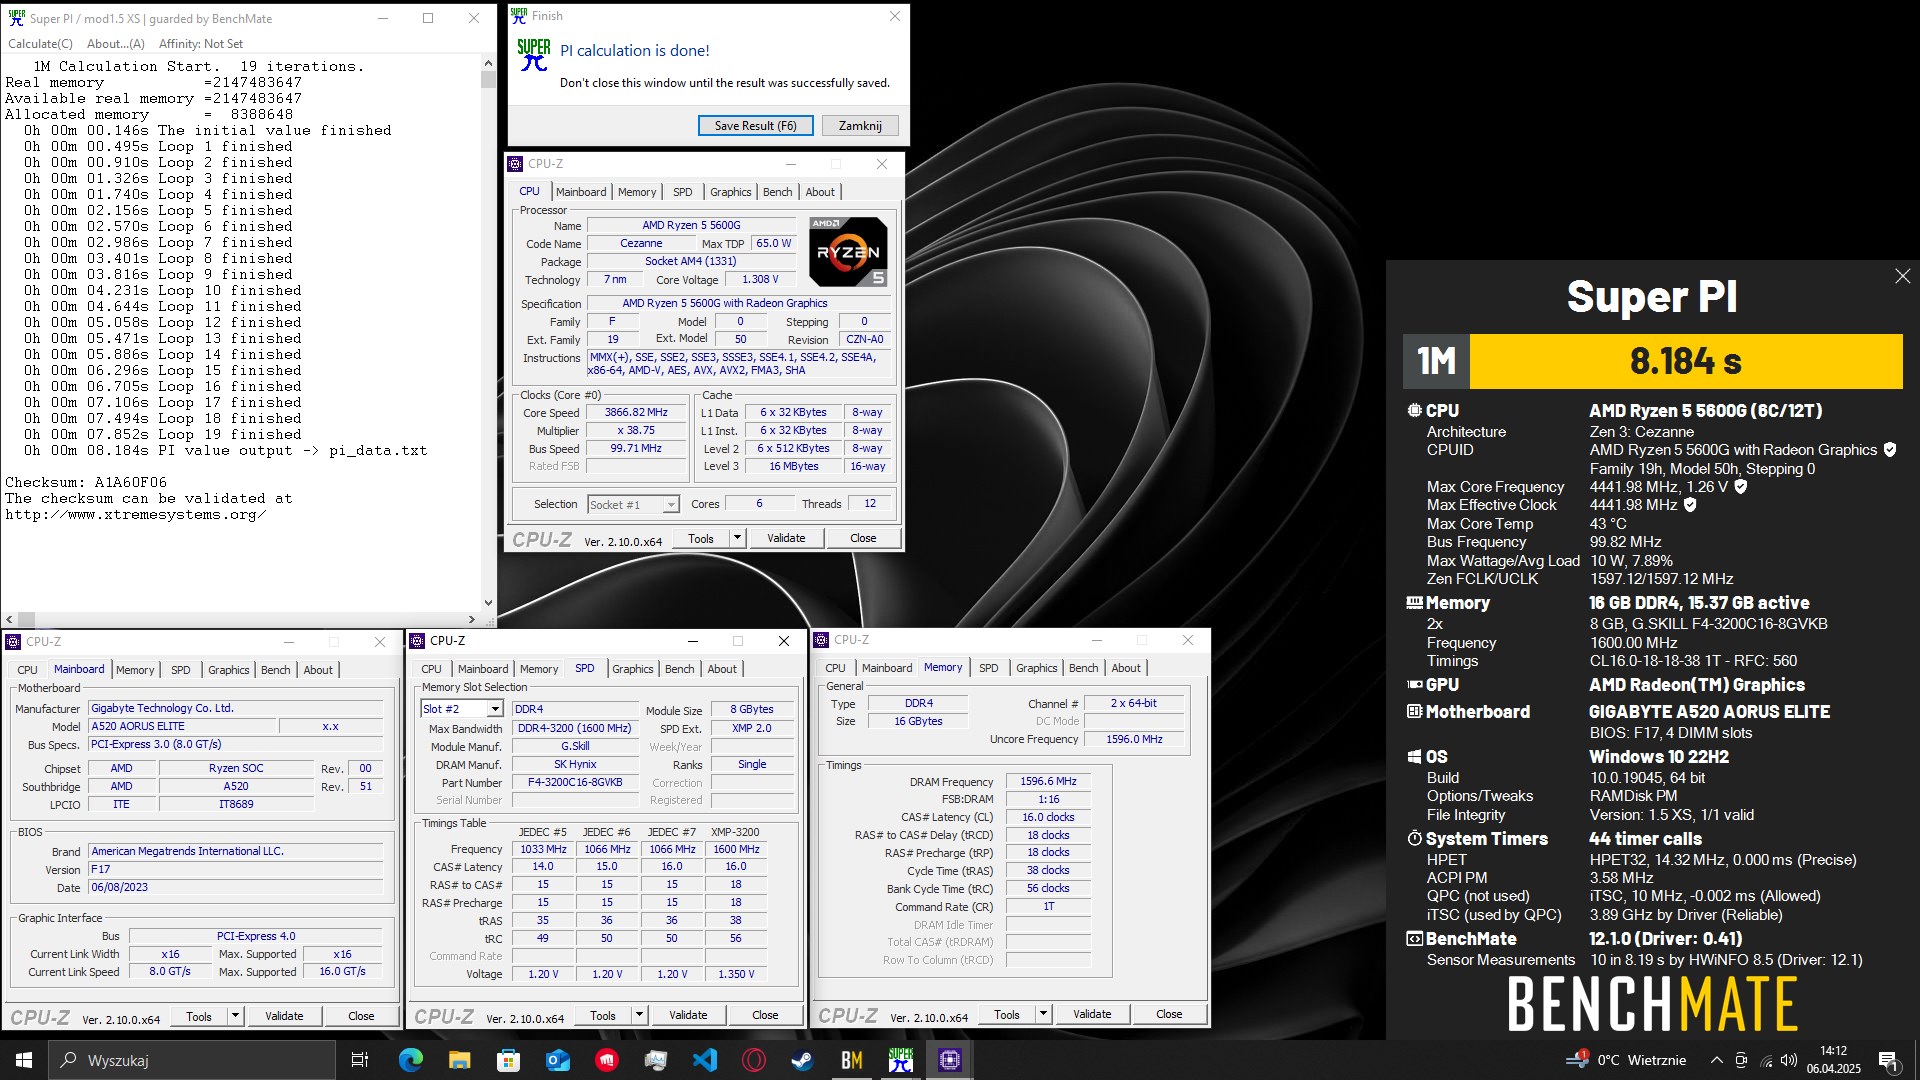Open SPD tab in the Mainboard CPU-Z window

180,670
